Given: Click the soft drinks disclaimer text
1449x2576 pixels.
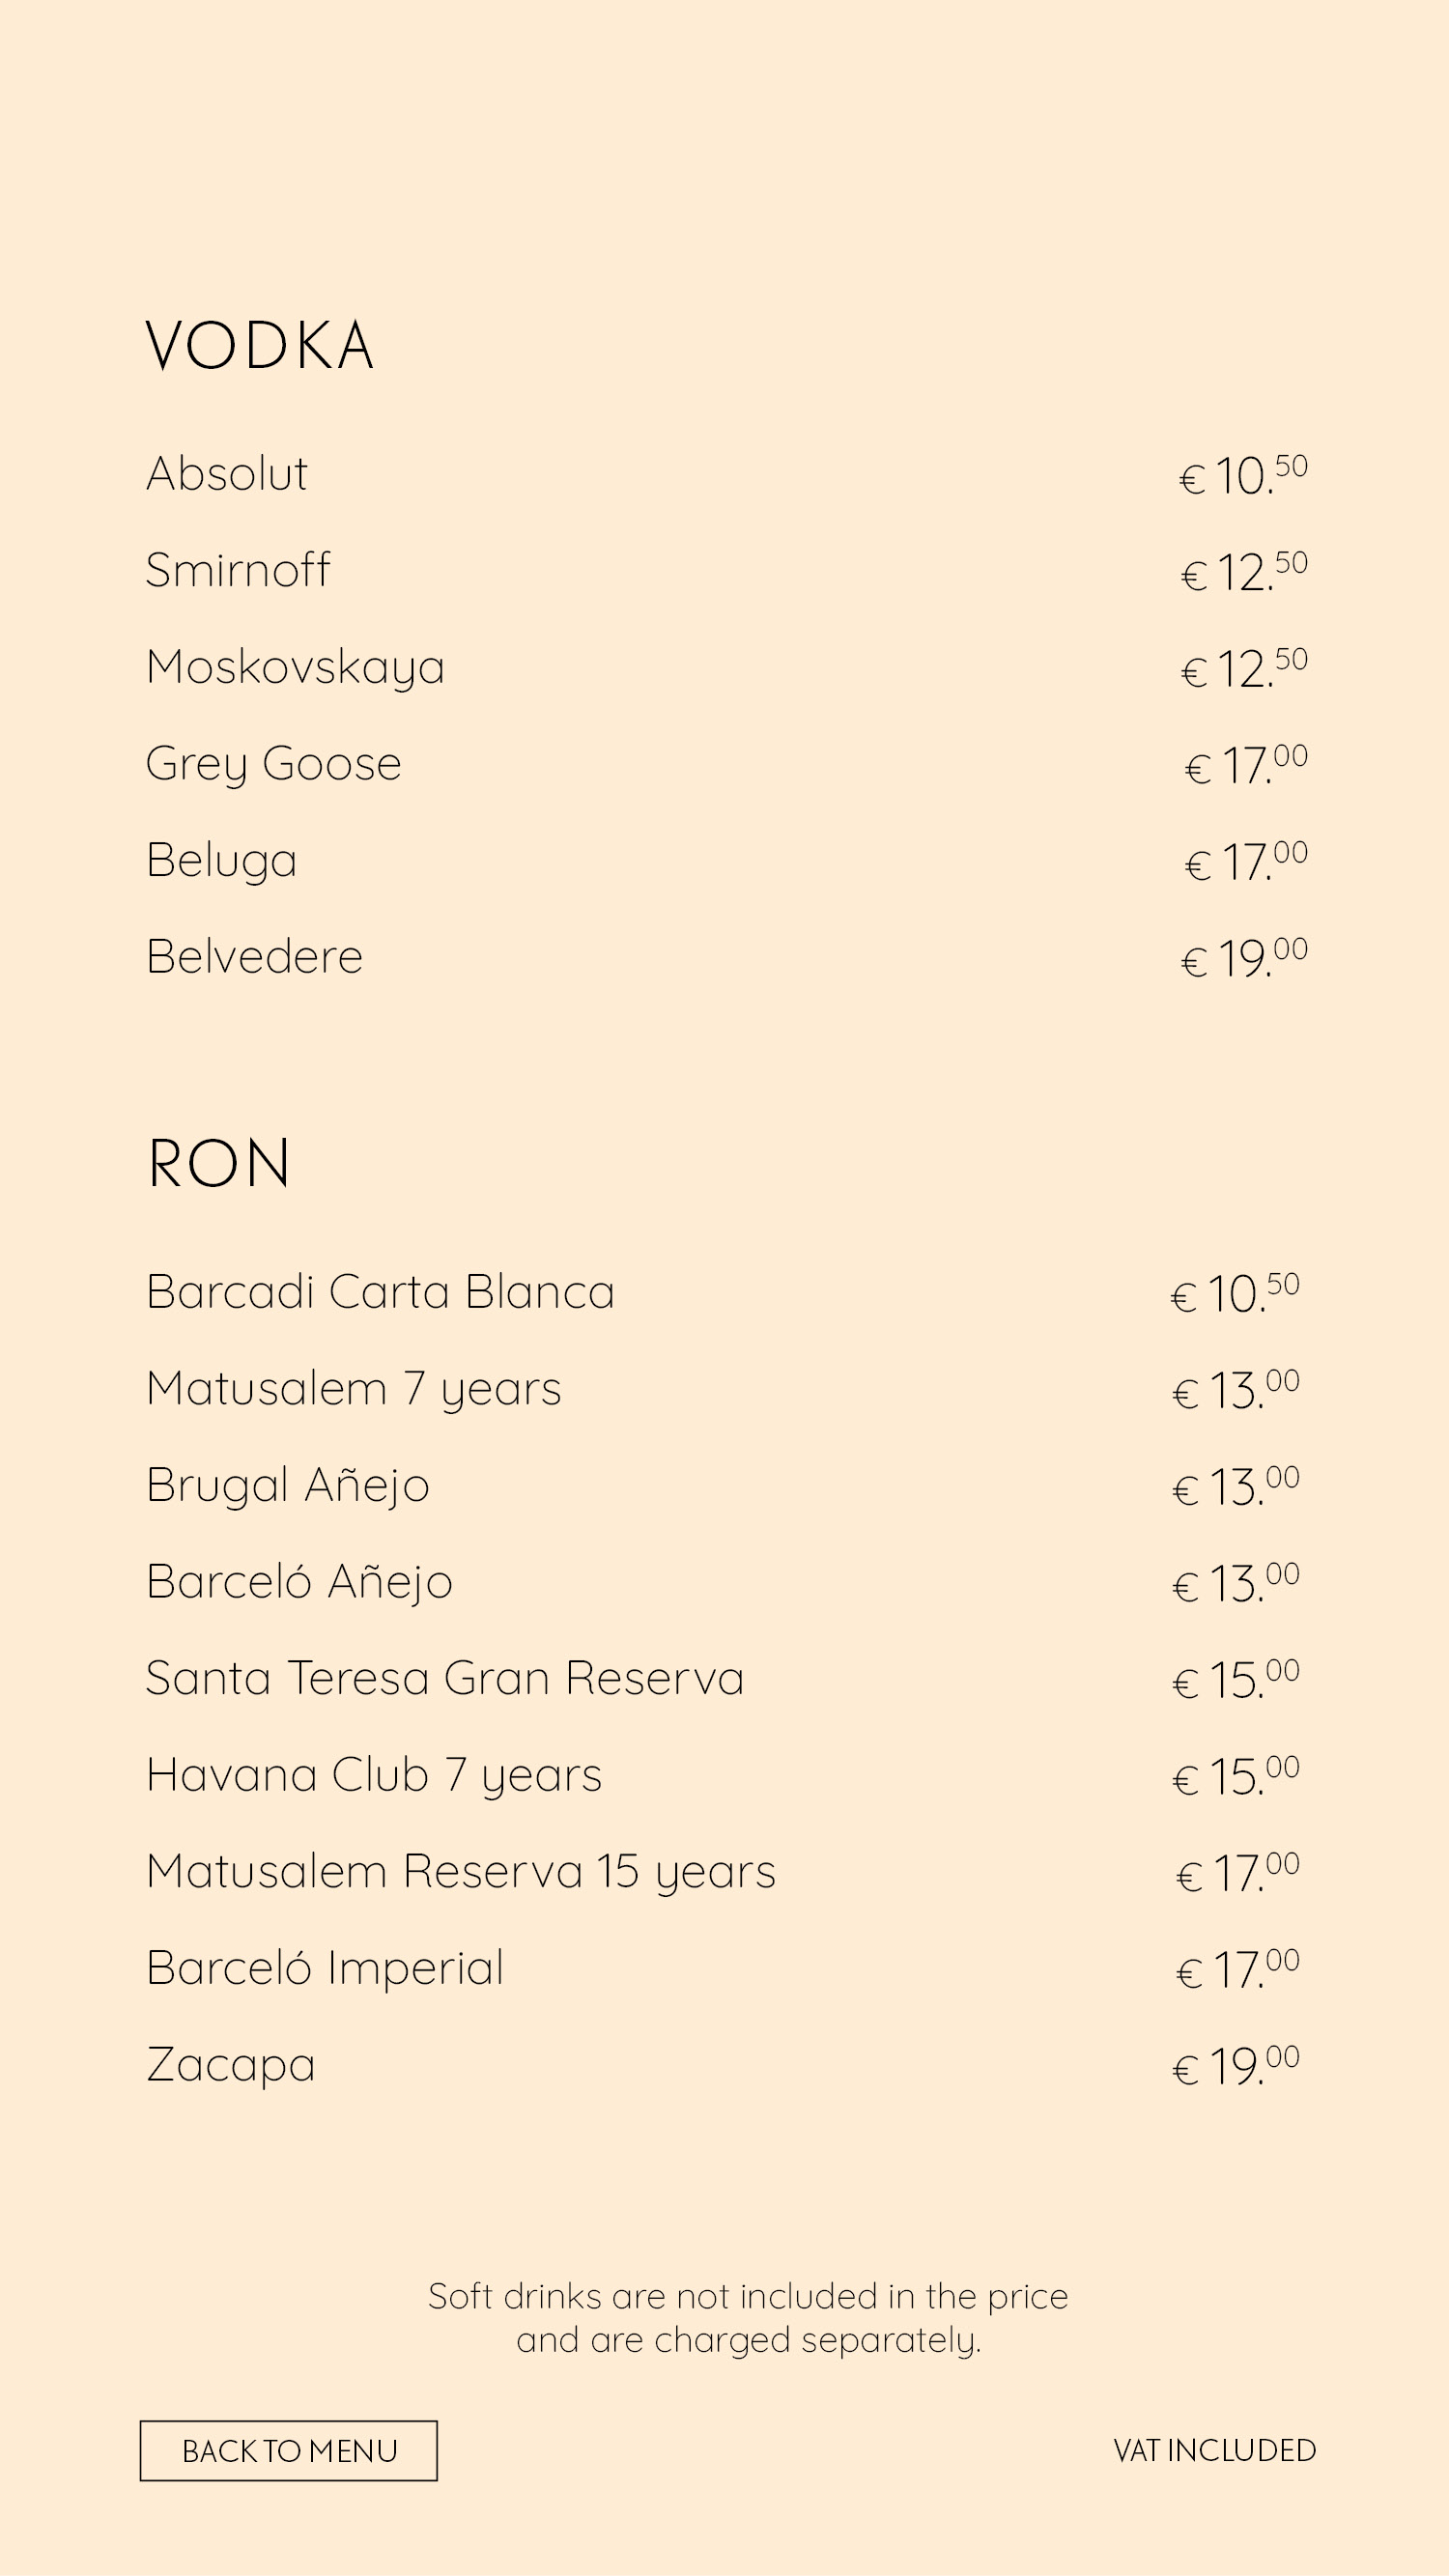Looking at the screenshot, I should click(x=748, y=2318).
